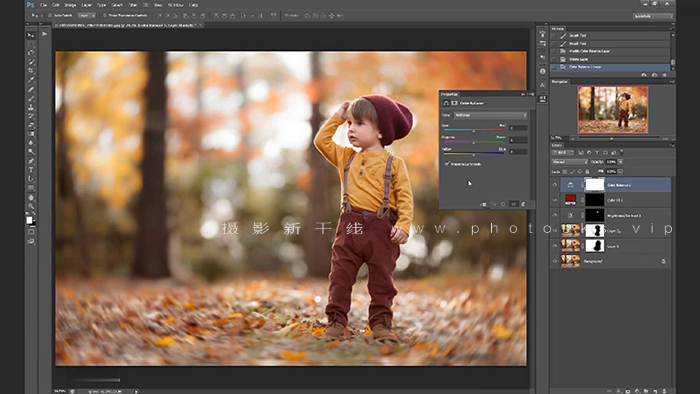Open the Layer menu

87,5
